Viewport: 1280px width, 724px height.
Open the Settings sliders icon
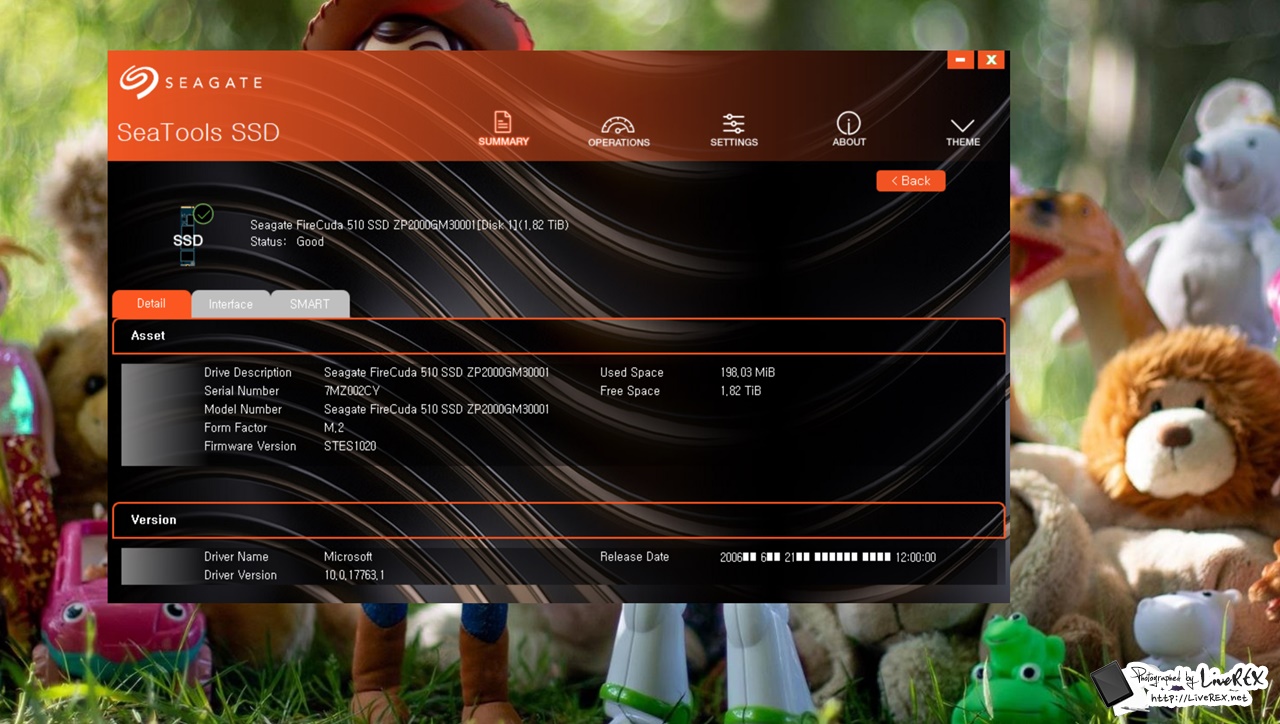point(734,129)
